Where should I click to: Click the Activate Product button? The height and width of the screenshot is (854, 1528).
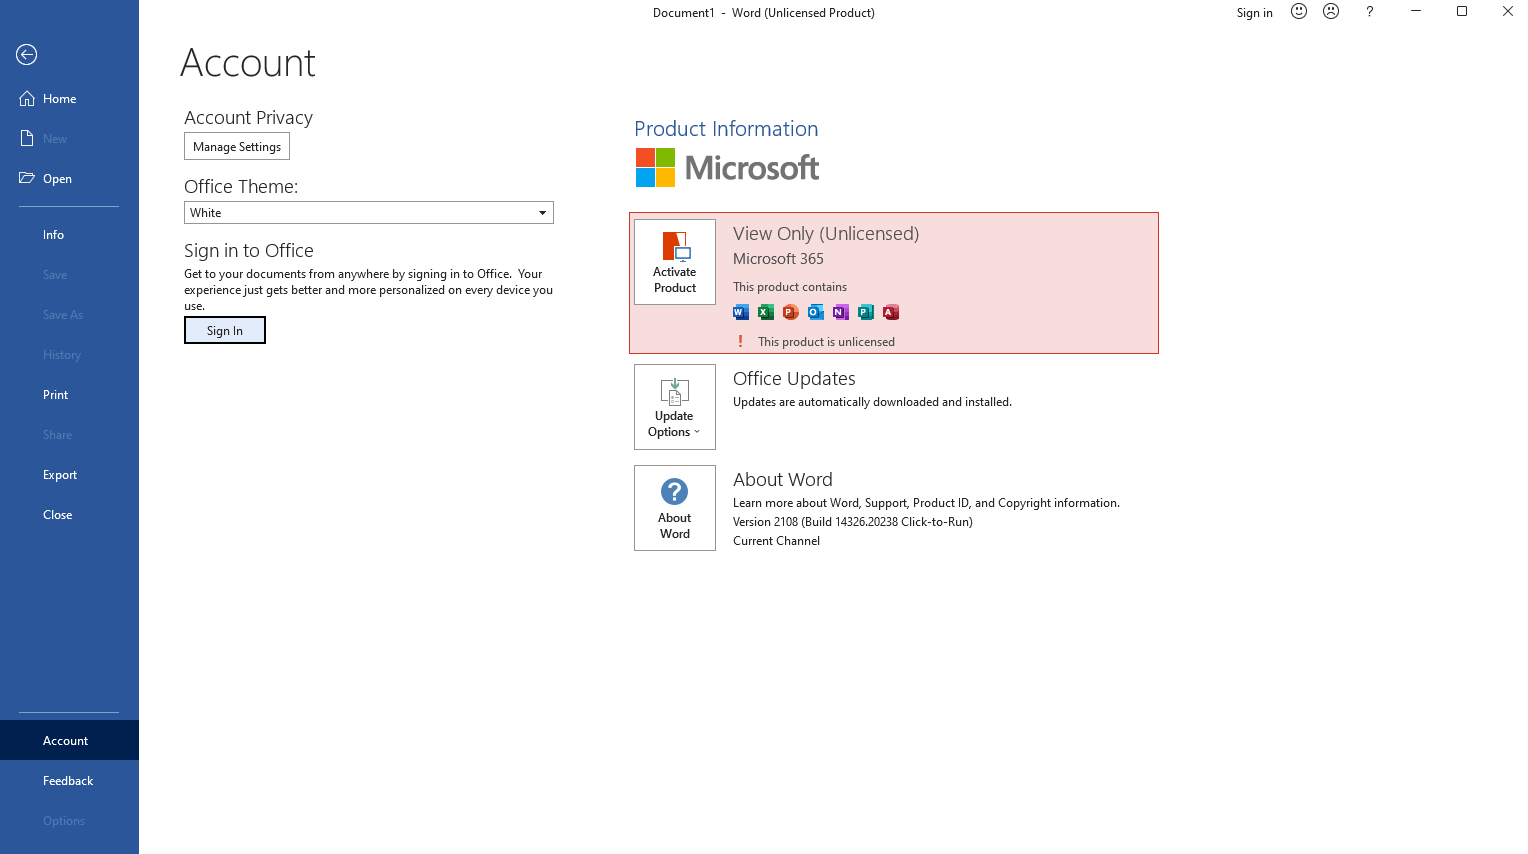pyautogui.click(x=675, y=262)
